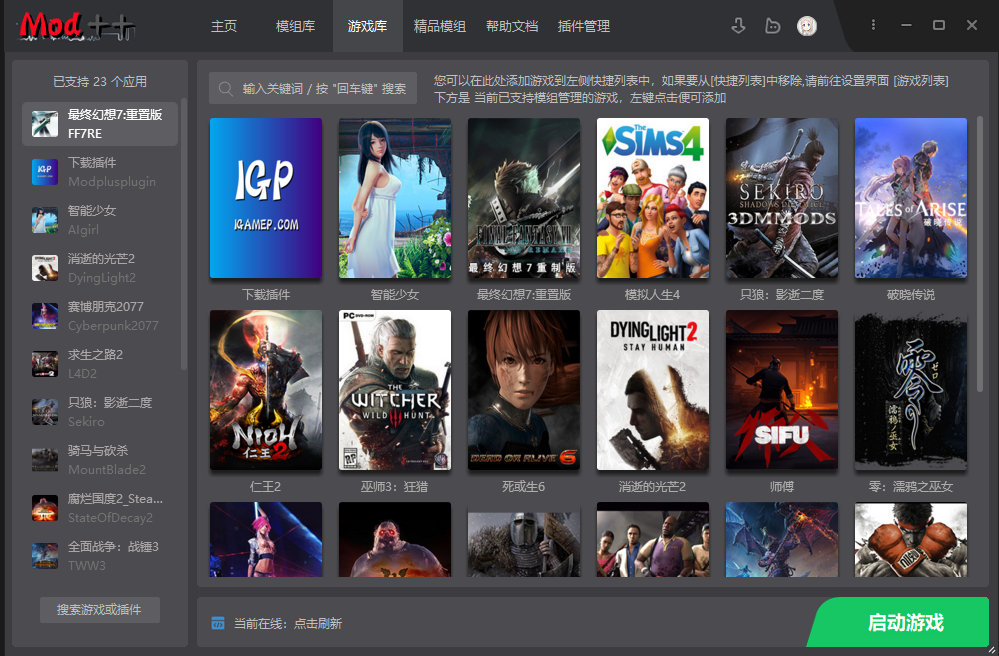Click the L4D2 game icon in the sidebar

(45, 364)
